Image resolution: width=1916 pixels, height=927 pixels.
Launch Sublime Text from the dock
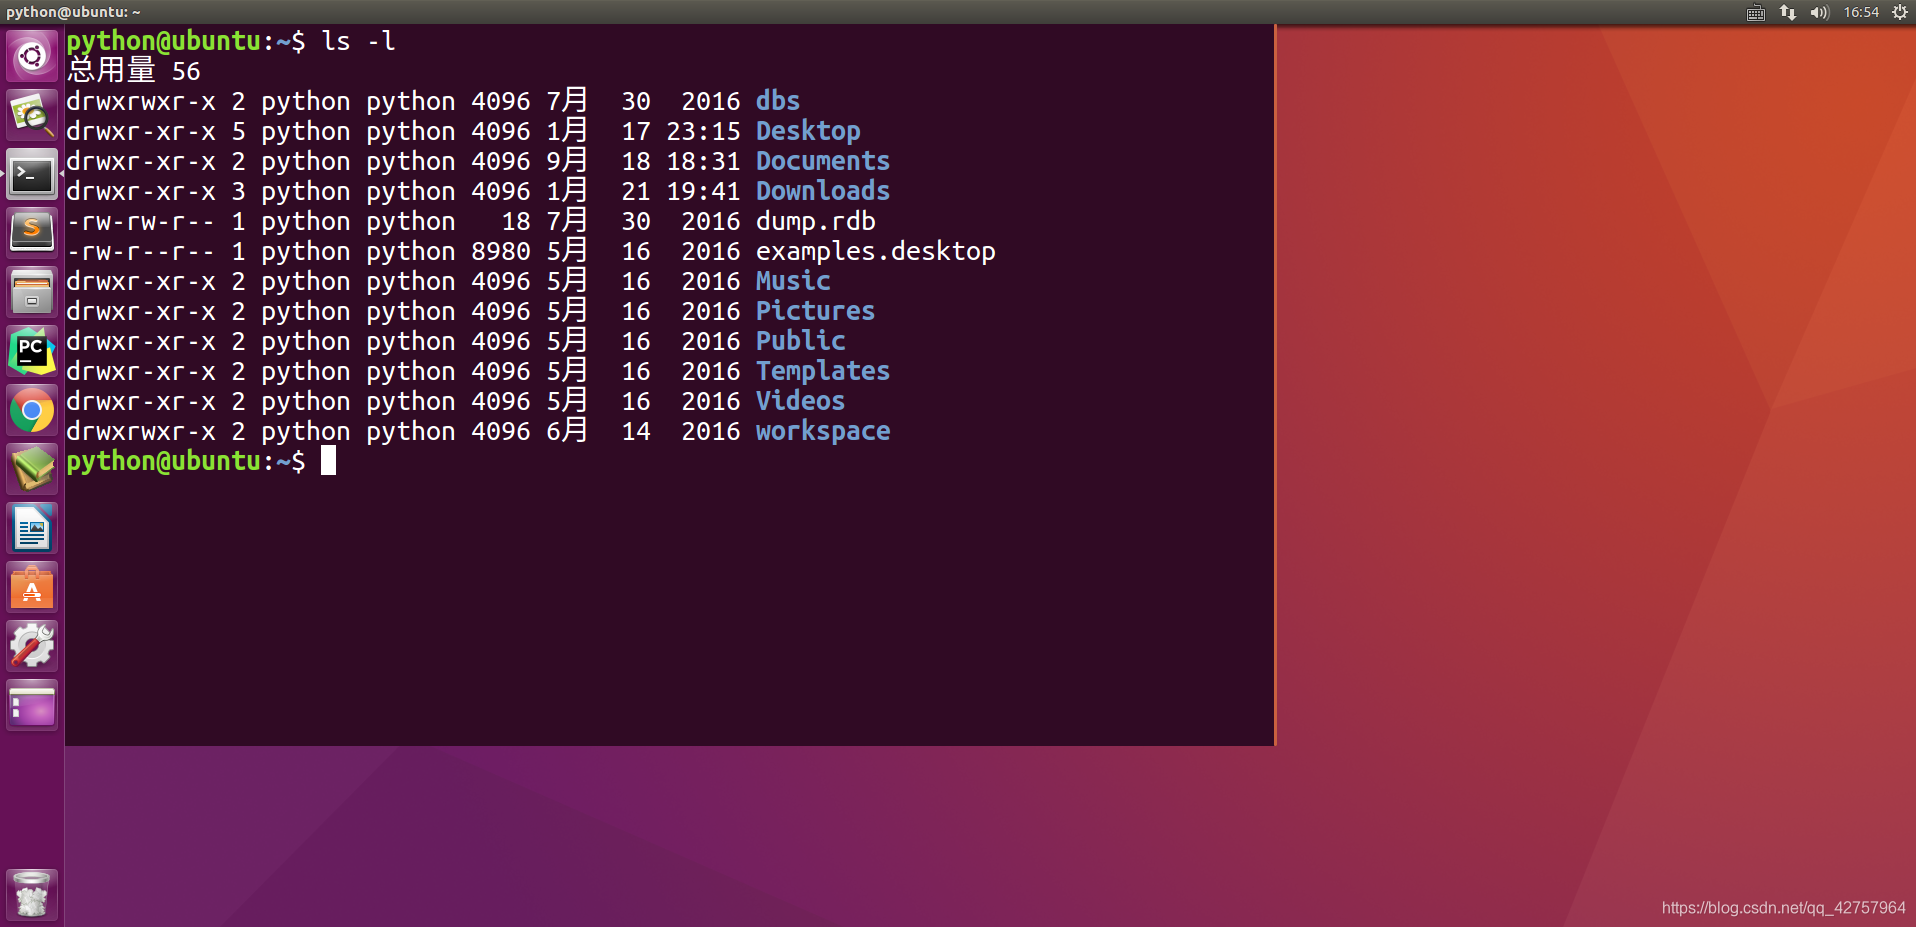32,233
